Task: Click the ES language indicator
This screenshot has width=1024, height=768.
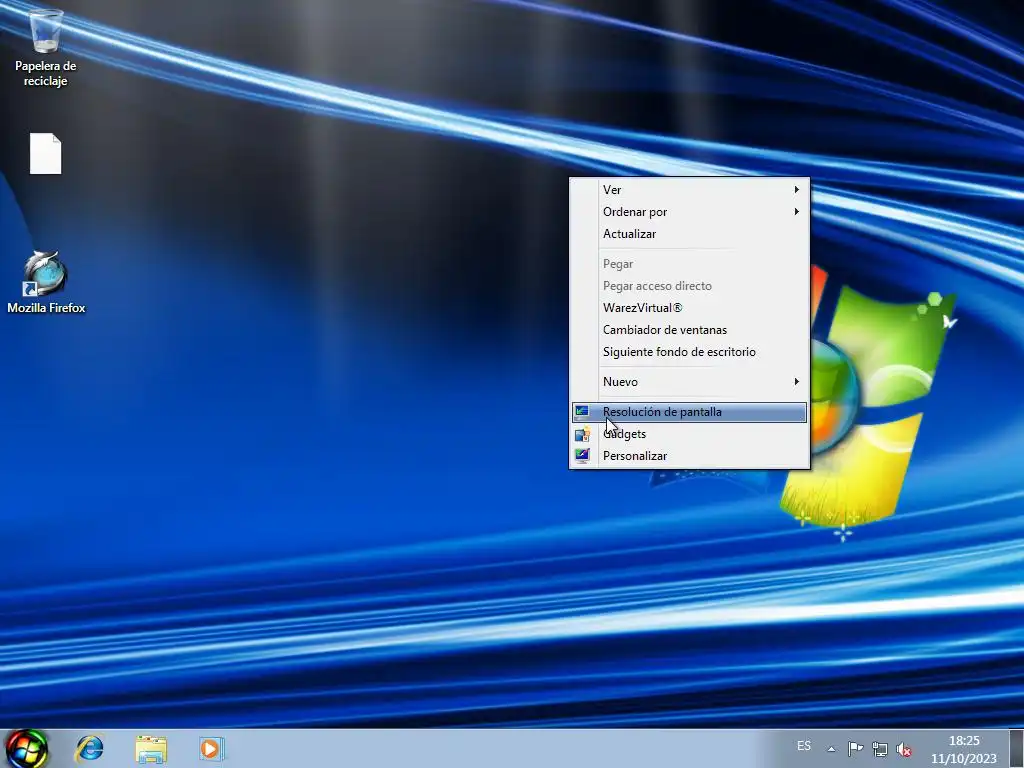Action: pyautogui.click(x=804, y=746)
